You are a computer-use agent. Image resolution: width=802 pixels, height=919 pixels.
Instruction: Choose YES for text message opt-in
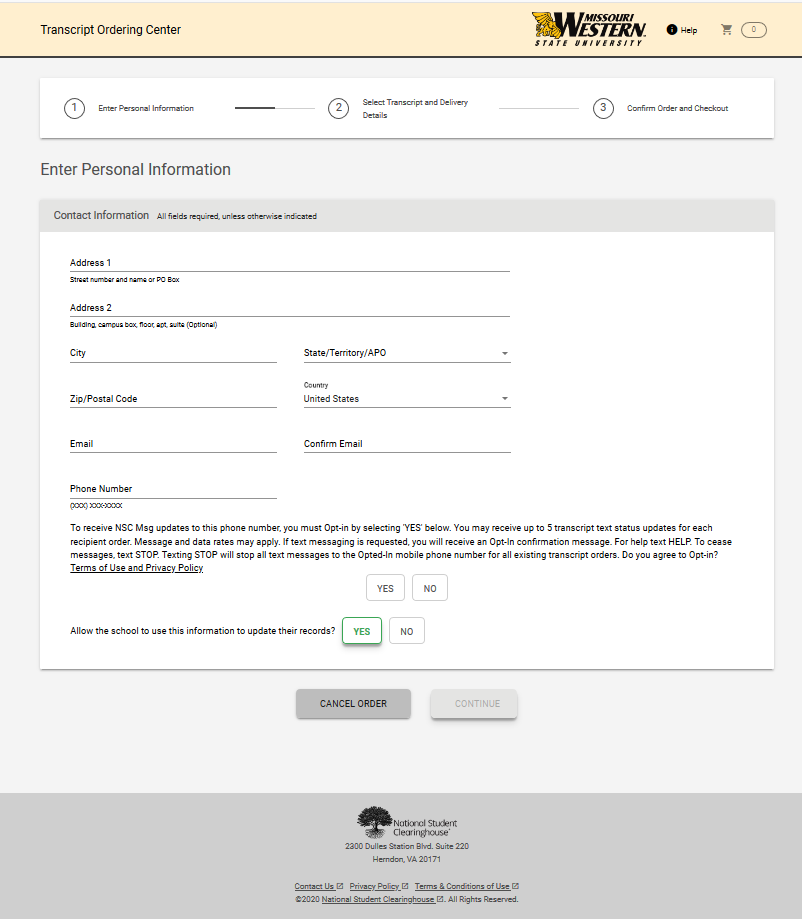coord(385,588)
